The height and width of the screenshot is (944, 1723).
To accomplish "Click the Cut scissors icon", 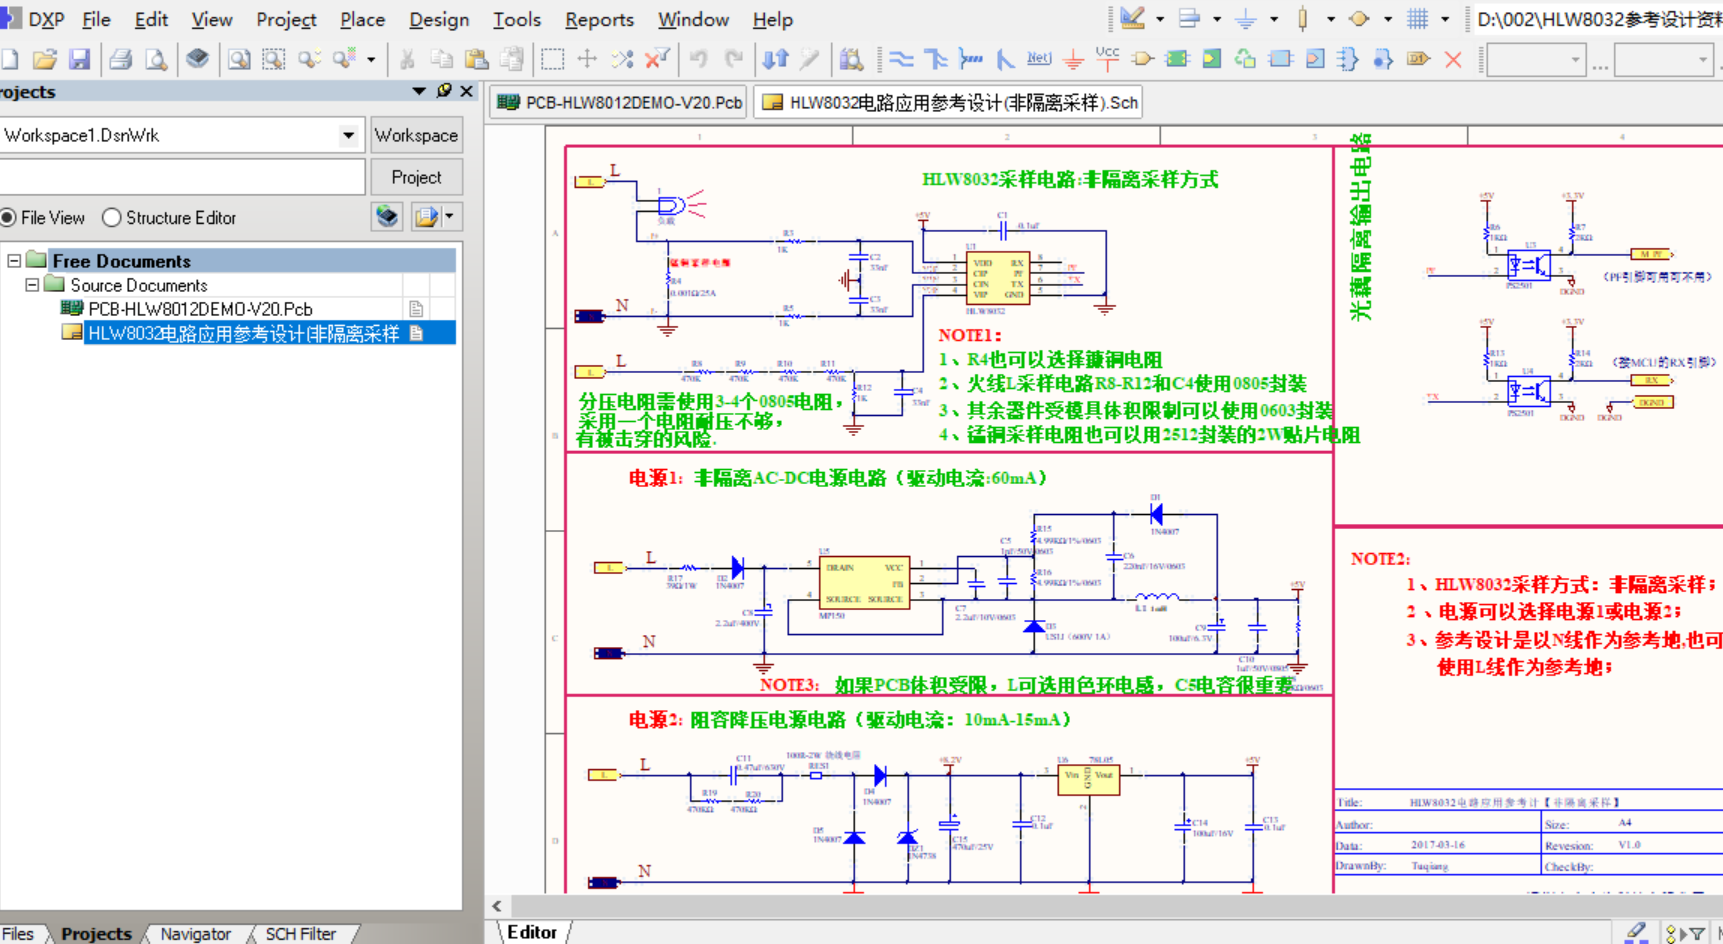I will click(407, 59).
